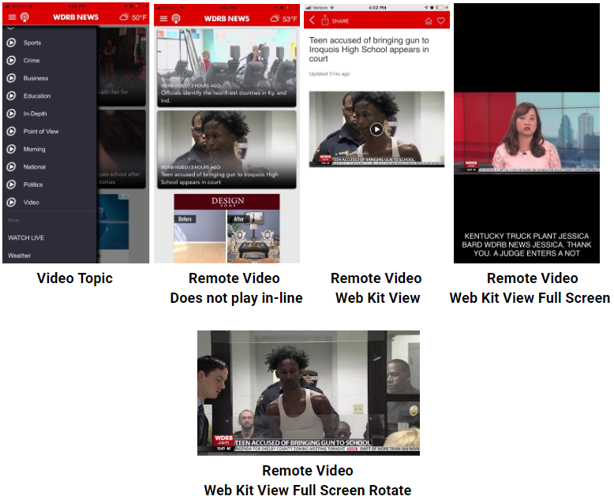Tap the 53°F weather indicator
The image size is (614, 500).
click(x=284, y=18)
